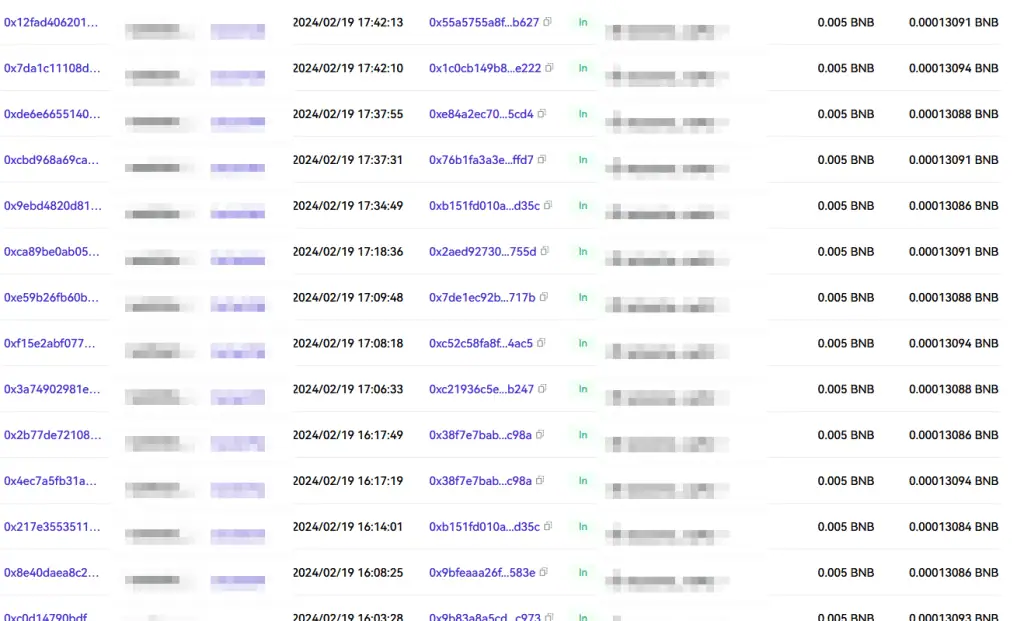Open transaction hash 0x12fad406201
This screenshot has height=621, width=1024.
point(52,22)
